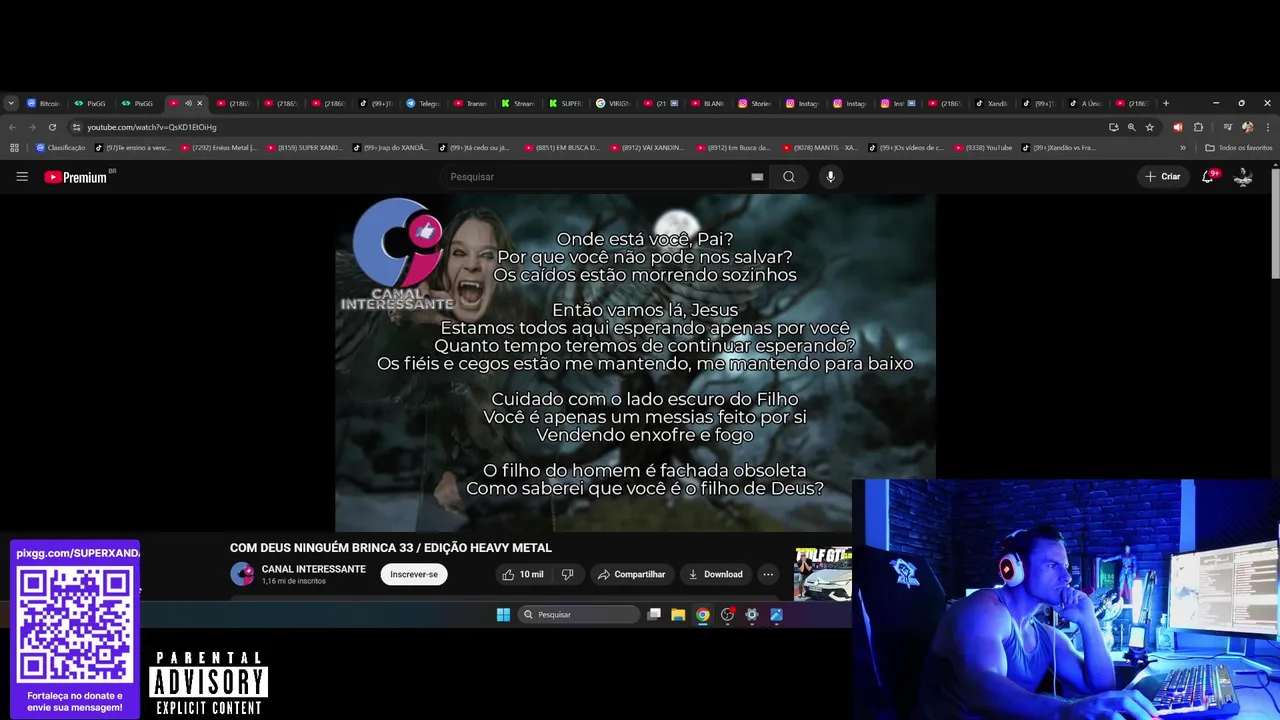Open the Settings gear on the taskbar
This screenshot has height=720, width=1280.
(752, 615)
